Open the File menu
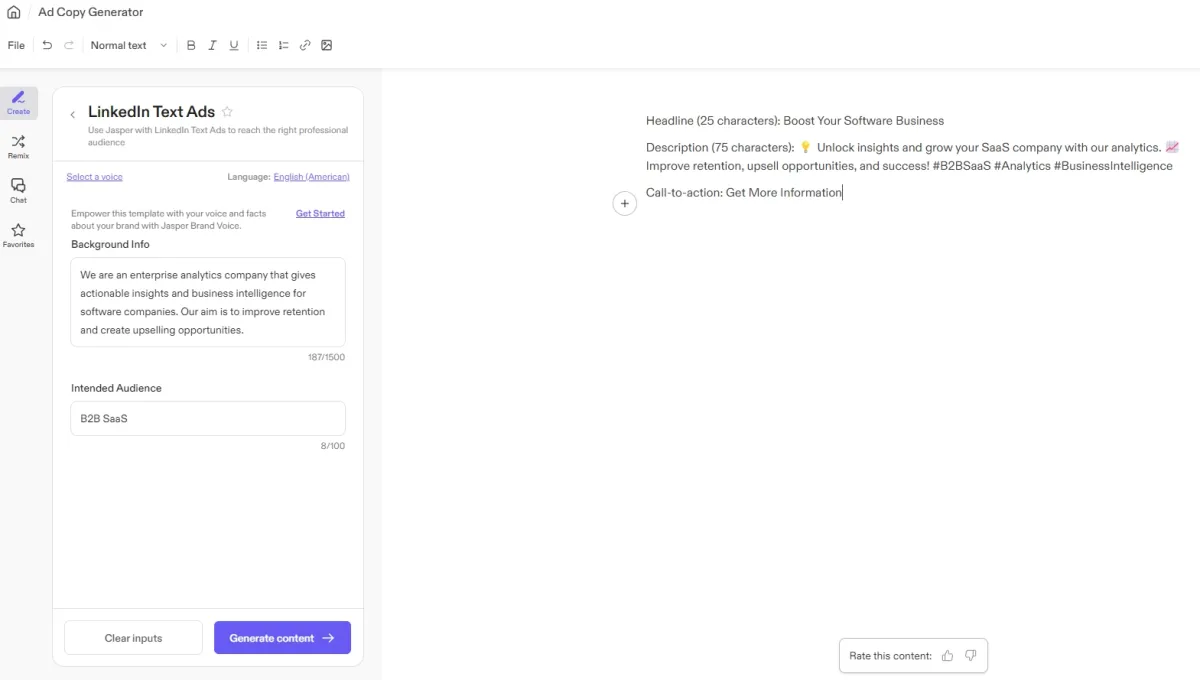Viewport: 1200px width, 680px height. coord(16,45)
